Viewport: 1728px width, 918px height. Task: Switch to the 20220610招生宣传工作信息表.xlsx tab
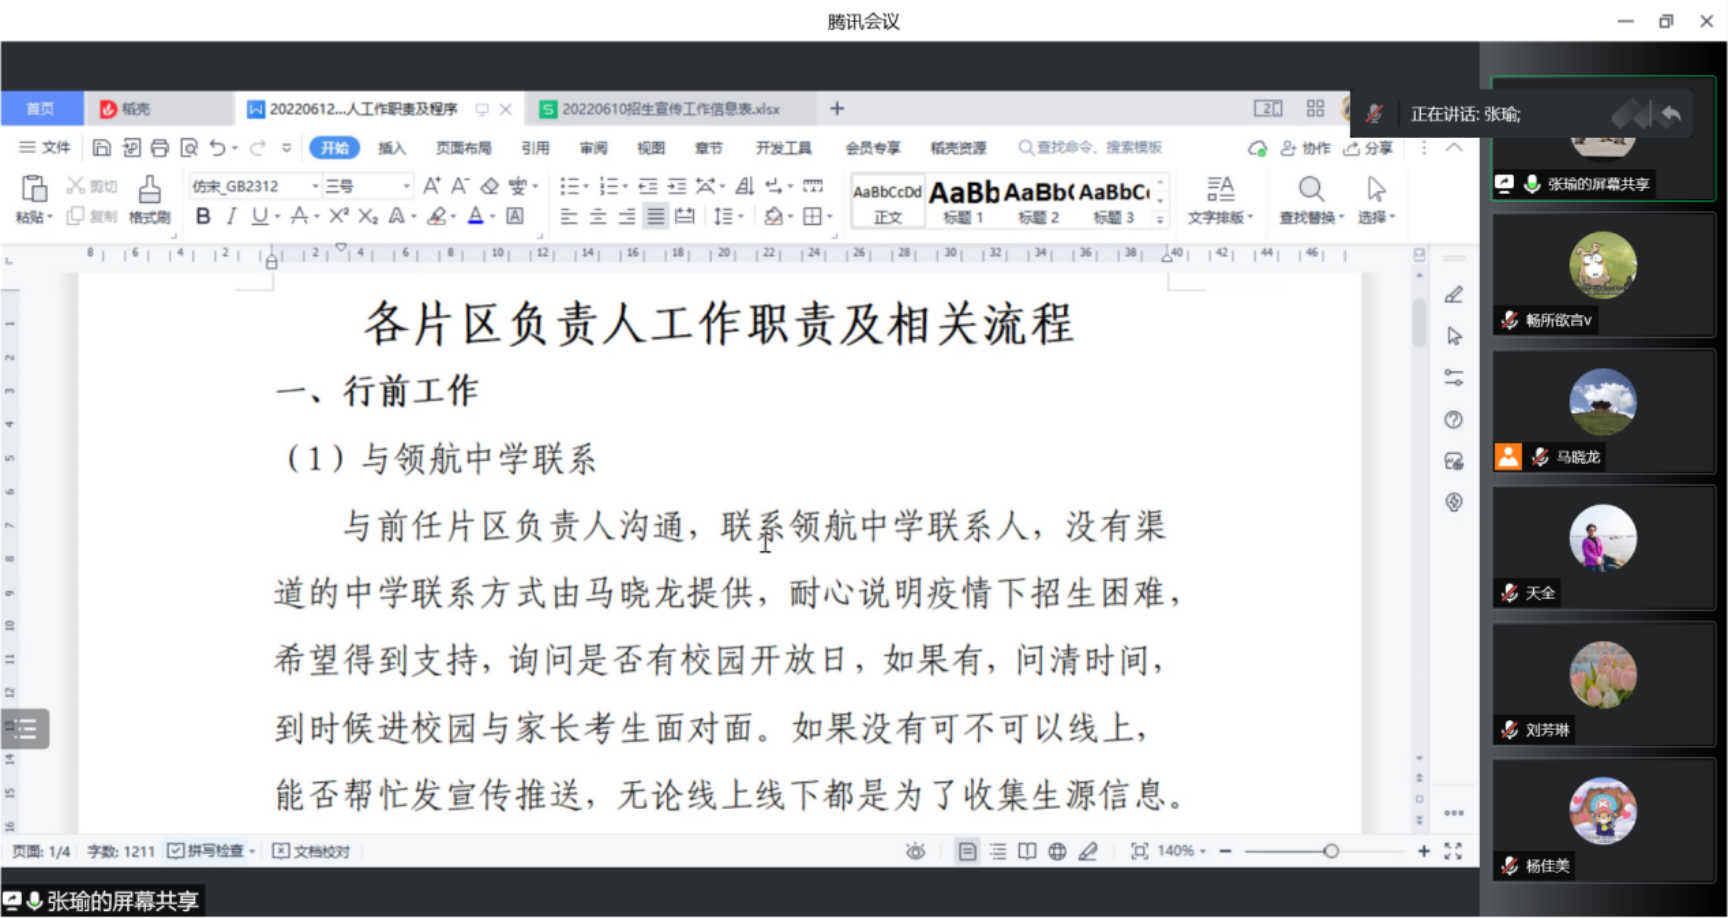click(660, 109)
